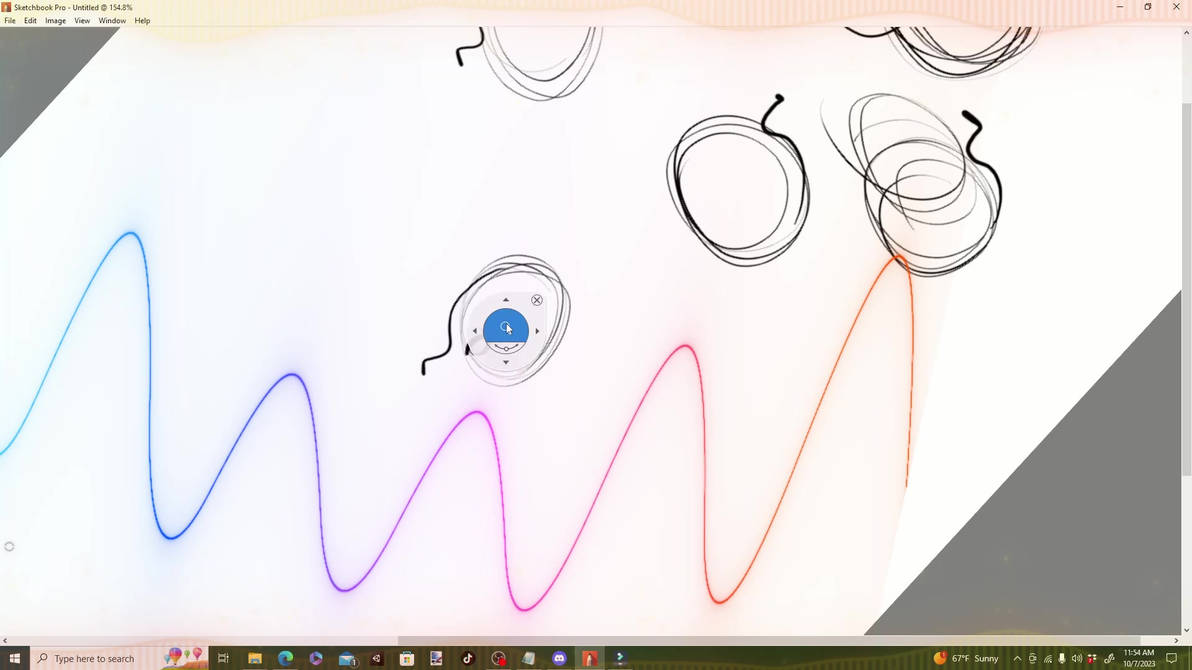
Task: Open PowerPoint from the taskbar
Action: [590, 658]
